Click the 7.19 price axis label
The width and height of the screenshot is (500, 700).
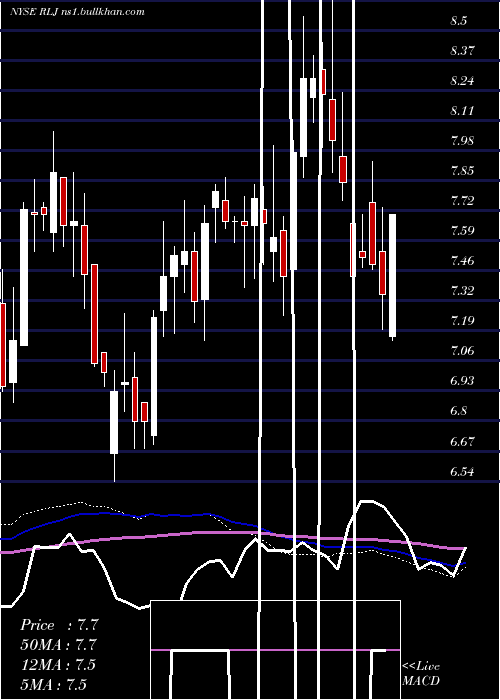coord(462,321)
